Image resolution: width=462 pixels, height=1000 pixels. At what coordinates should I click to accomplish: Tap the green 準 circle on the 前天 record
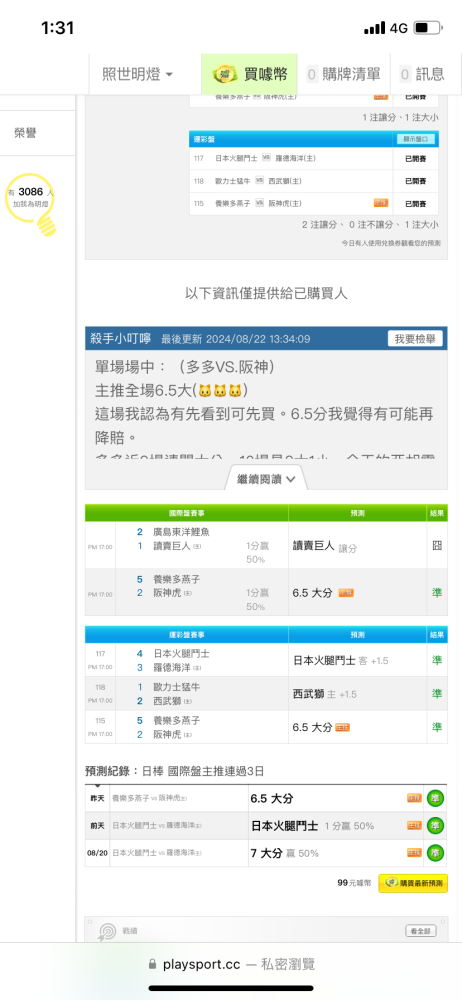tap(436, 825)
